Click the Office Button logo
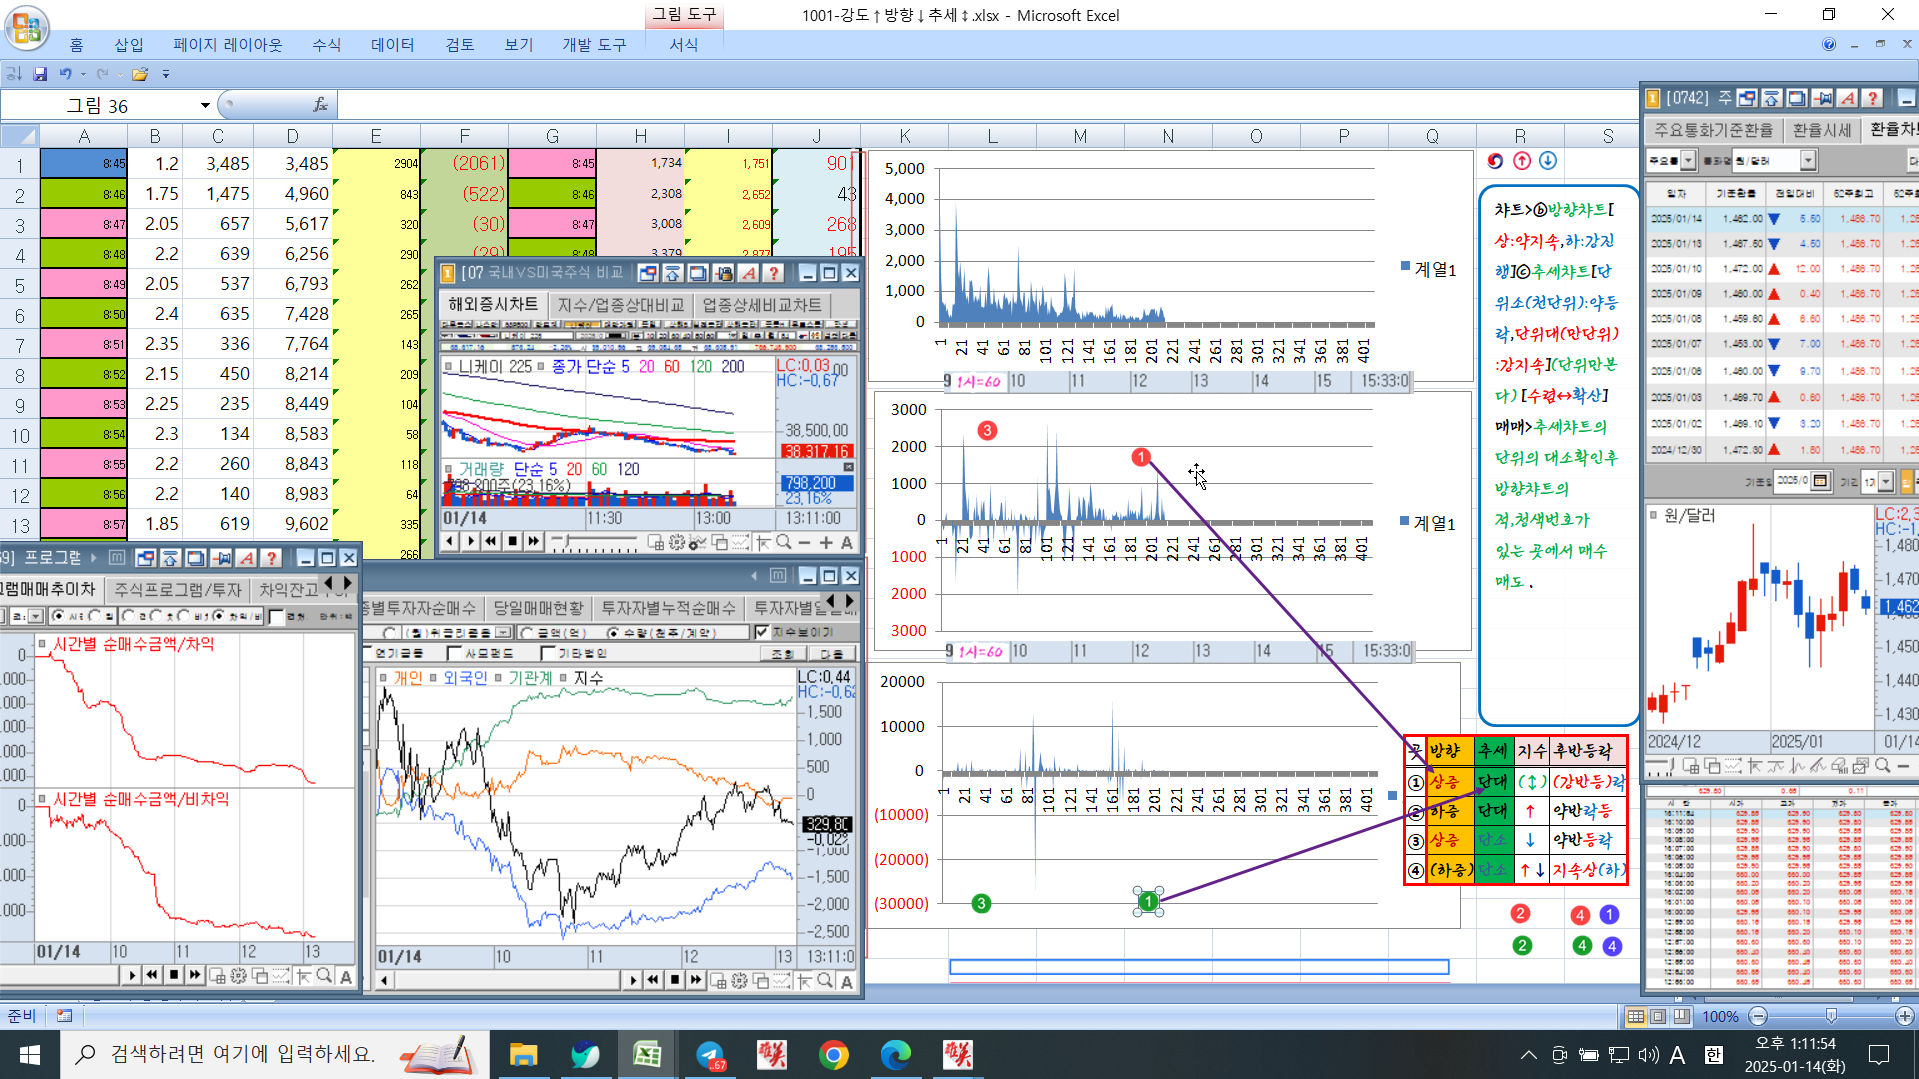The image size is (1919, 1079). point(27,27)
